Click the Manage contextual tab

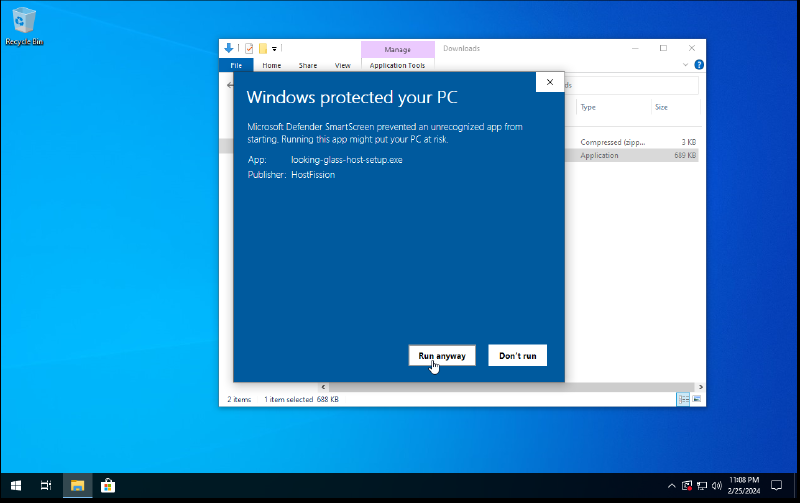397,49
